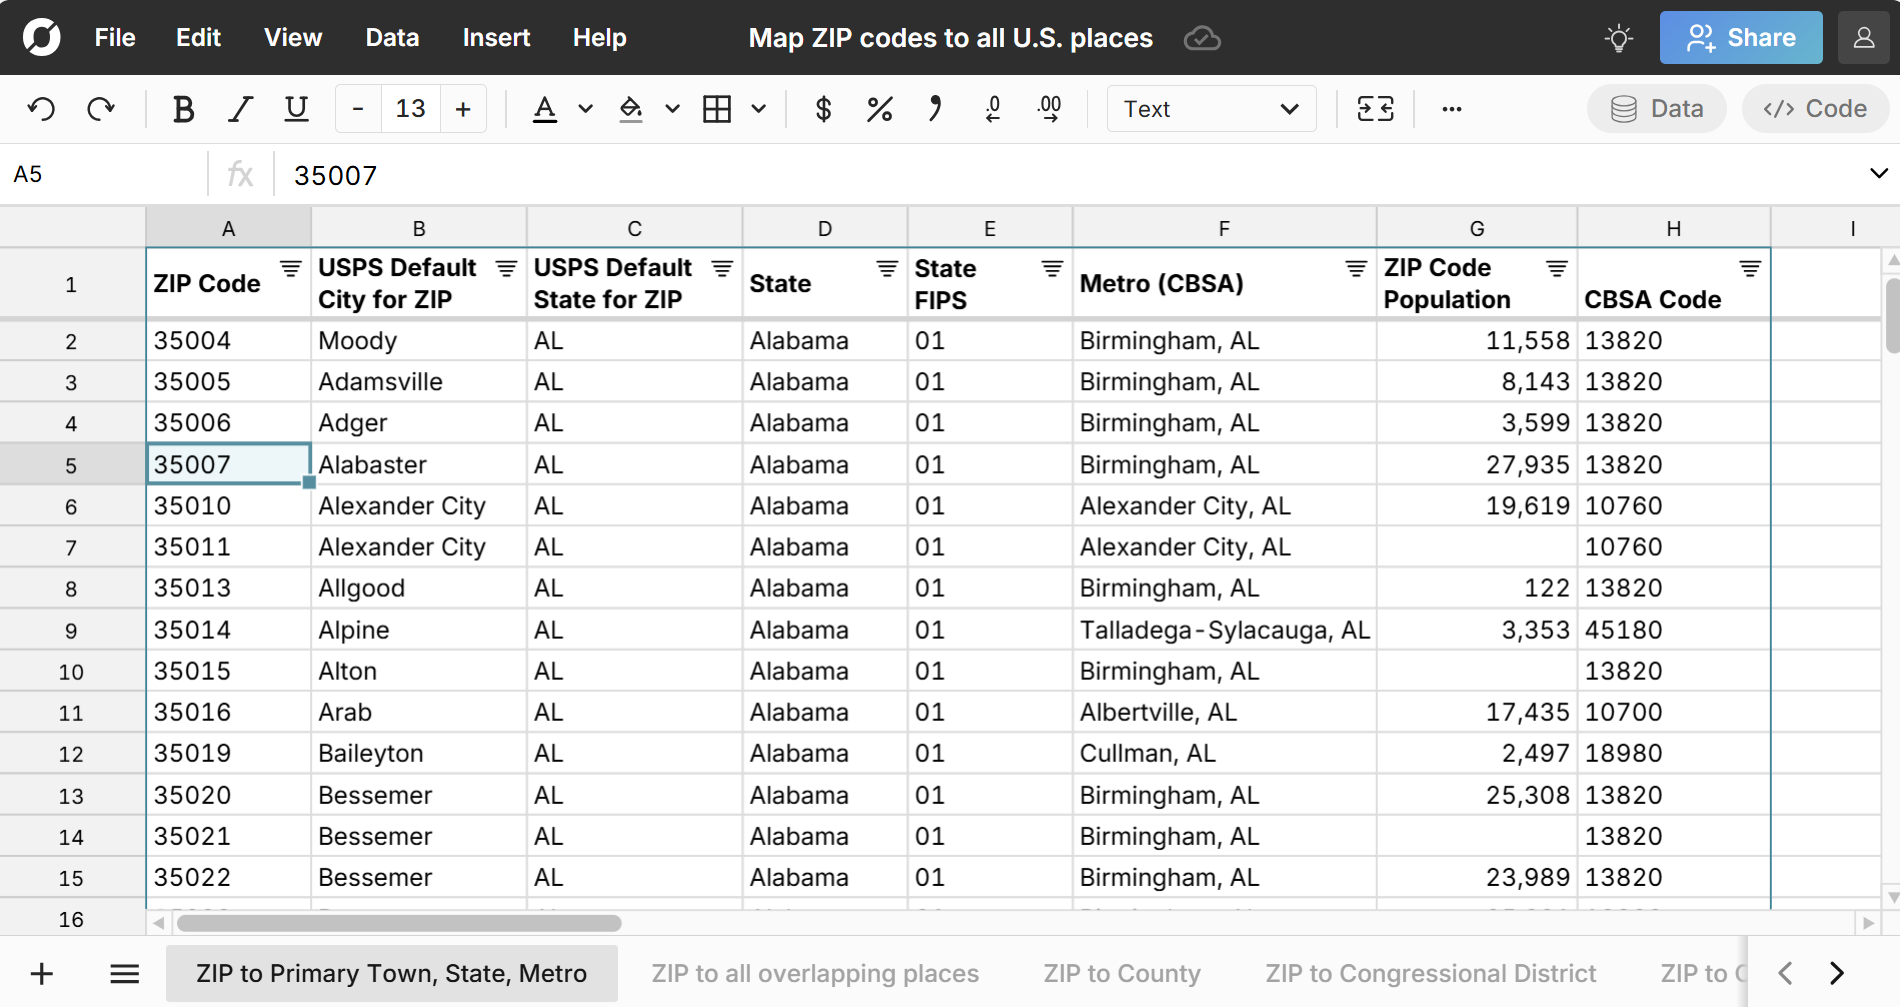Switch to ZIP to County tab
This screenshot has height=1007, width=1900.
tap(1121, 973)
